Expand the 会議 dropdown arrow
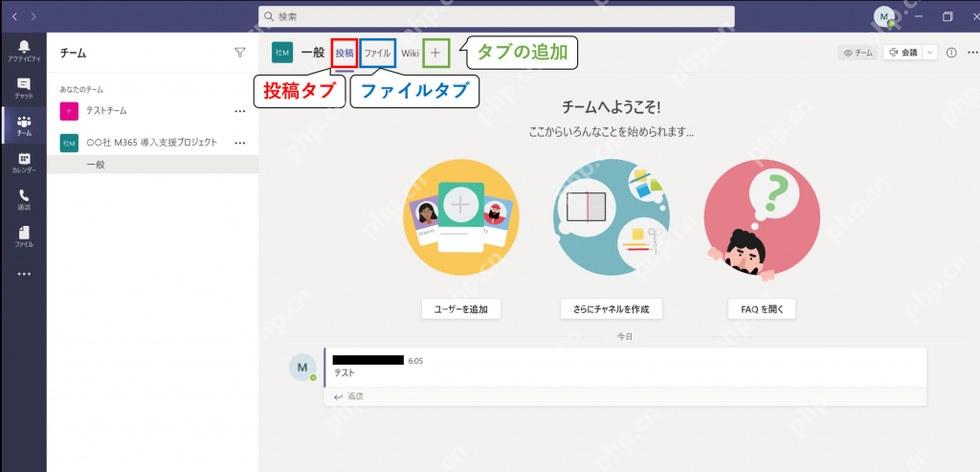The image size is (980, 472). (930, 53)
